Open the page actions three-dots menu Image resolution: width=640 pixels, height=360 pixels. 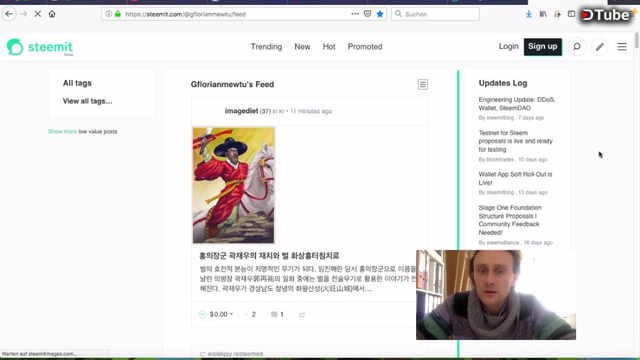[355, 14]
